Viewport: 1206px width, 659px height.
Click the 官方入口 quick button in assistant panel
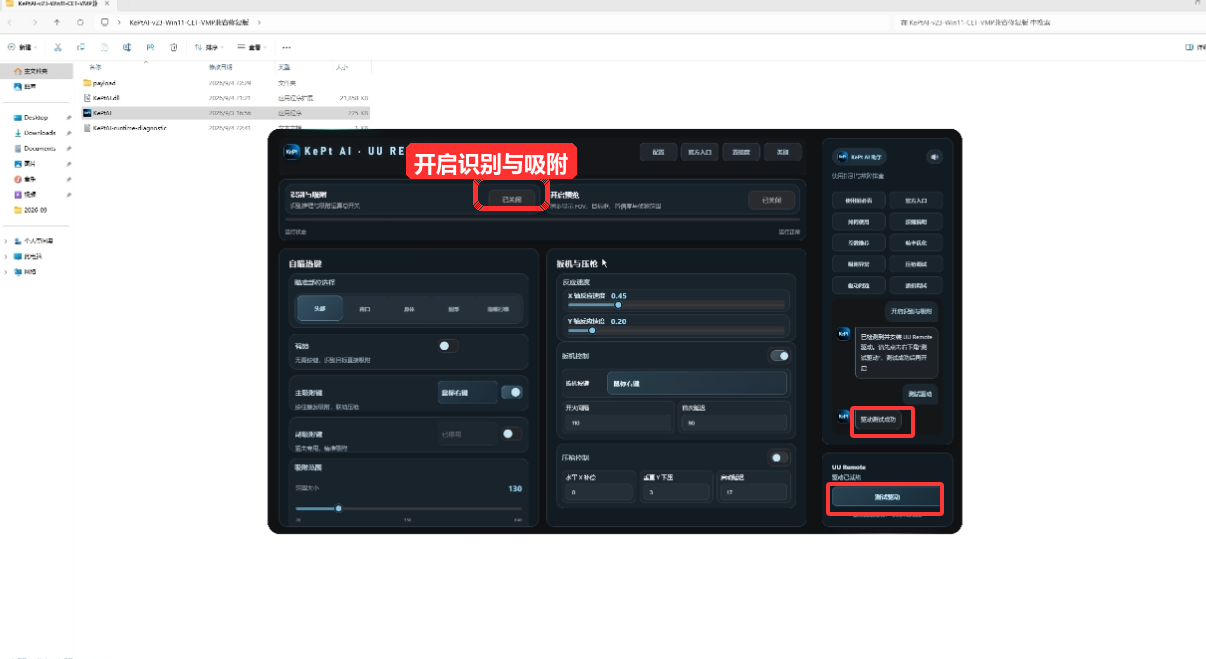tap(915, 200)
